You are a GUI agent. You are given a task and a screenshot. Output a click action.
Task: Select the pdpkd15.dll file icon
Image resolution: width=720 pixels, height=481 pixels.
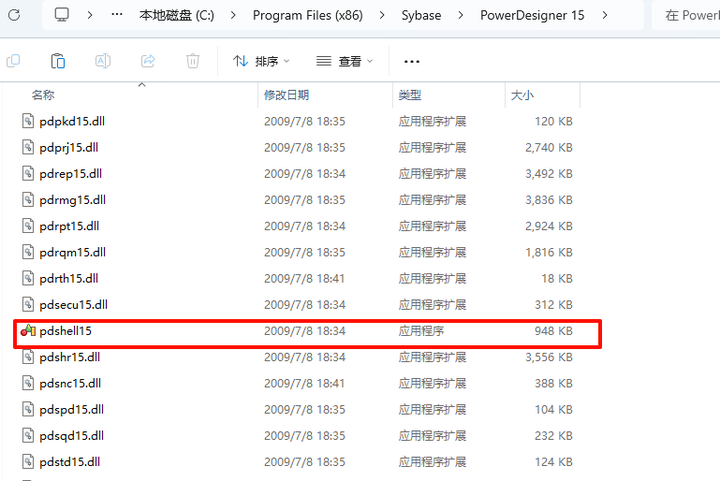(28, 121)
